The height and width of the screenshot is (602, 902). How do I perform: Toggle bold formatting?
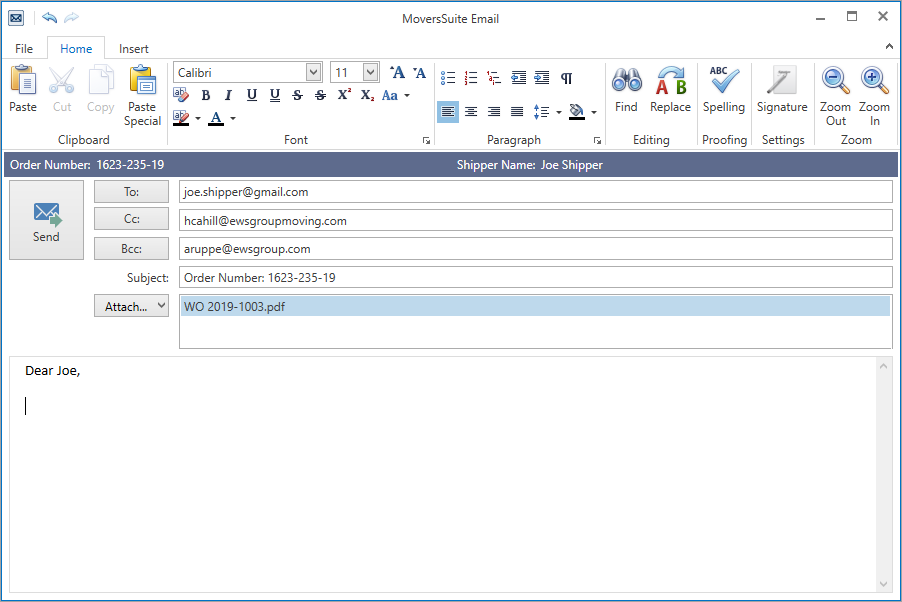[206, 96]
